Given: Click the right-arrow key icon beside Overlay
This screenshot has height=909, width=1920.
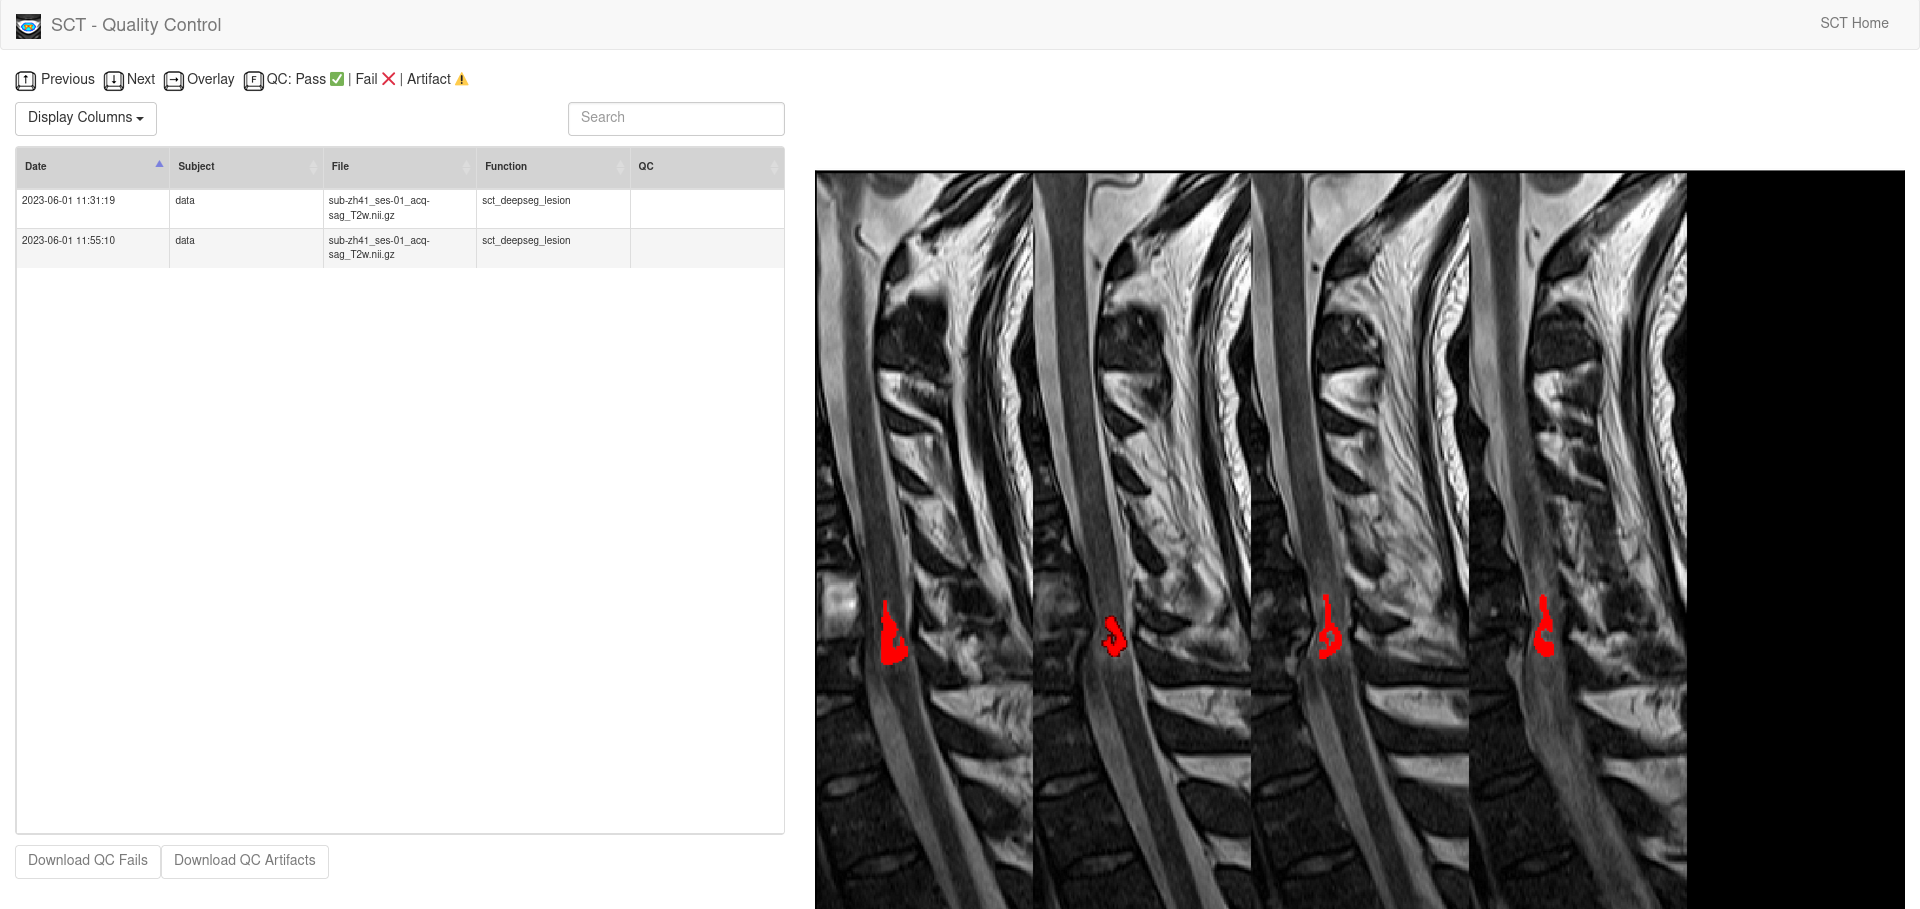Looking at the screenshot, I should coord(174,81).
